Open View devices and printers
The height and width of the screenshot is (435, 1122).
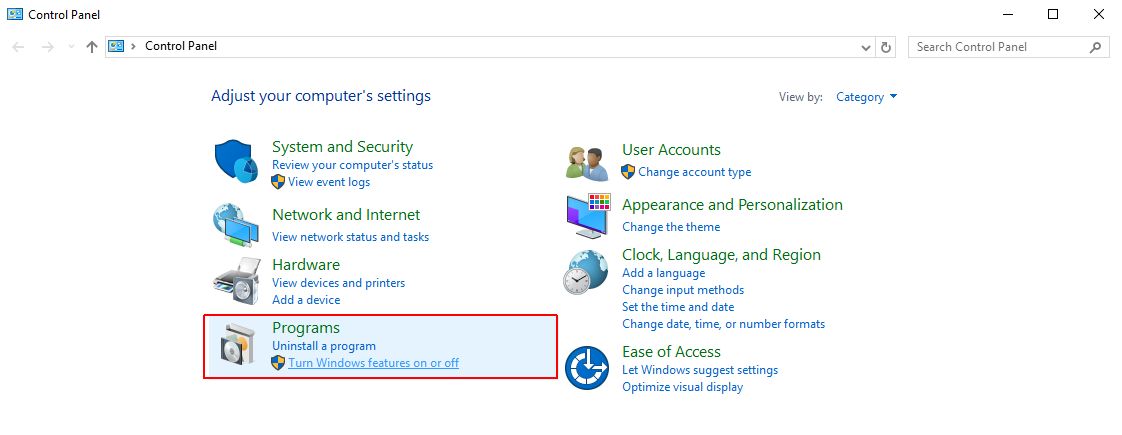click(x=338, y=283)
